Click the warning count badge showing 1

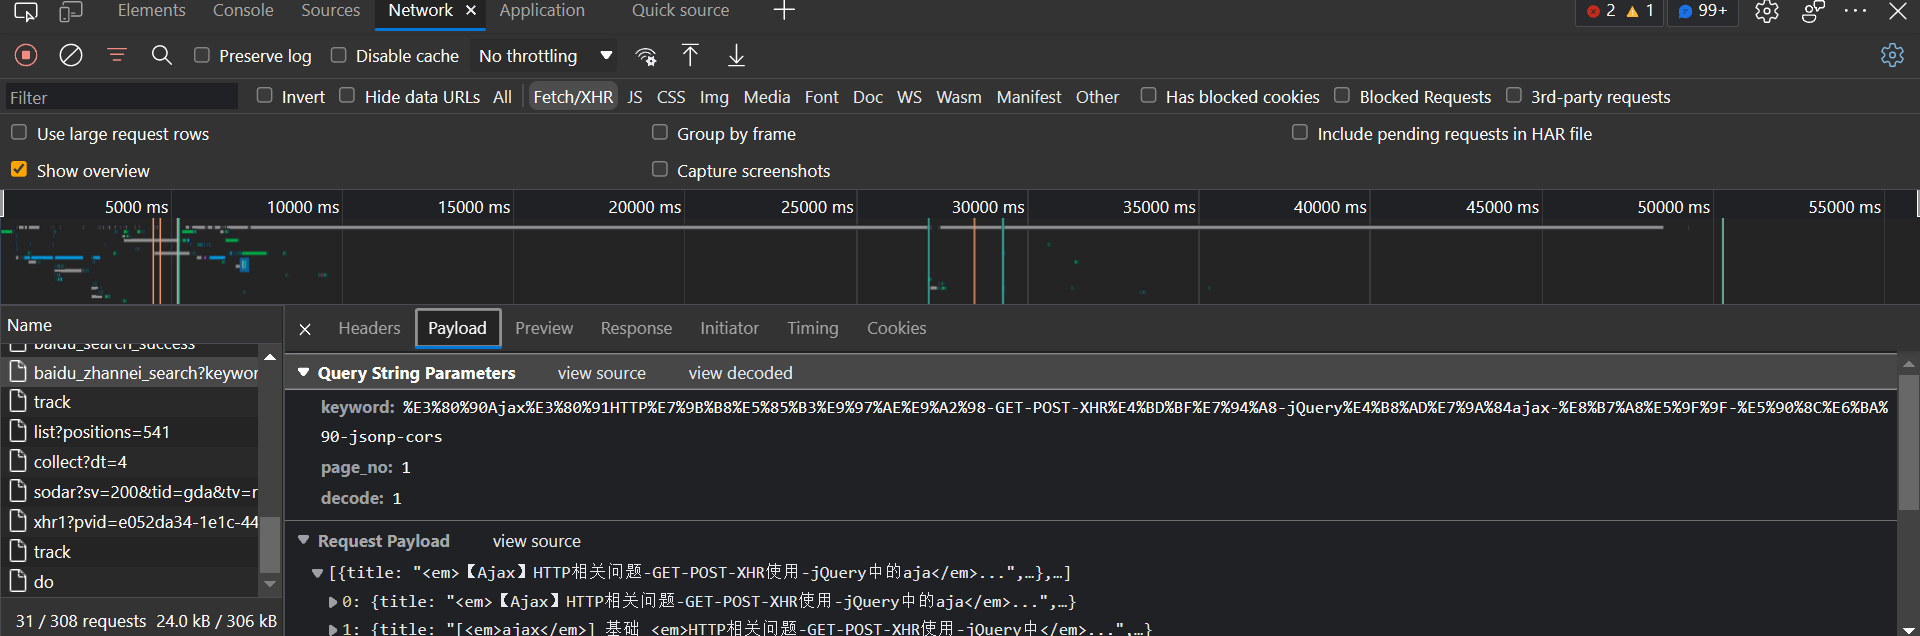(x=1640, y=11)
